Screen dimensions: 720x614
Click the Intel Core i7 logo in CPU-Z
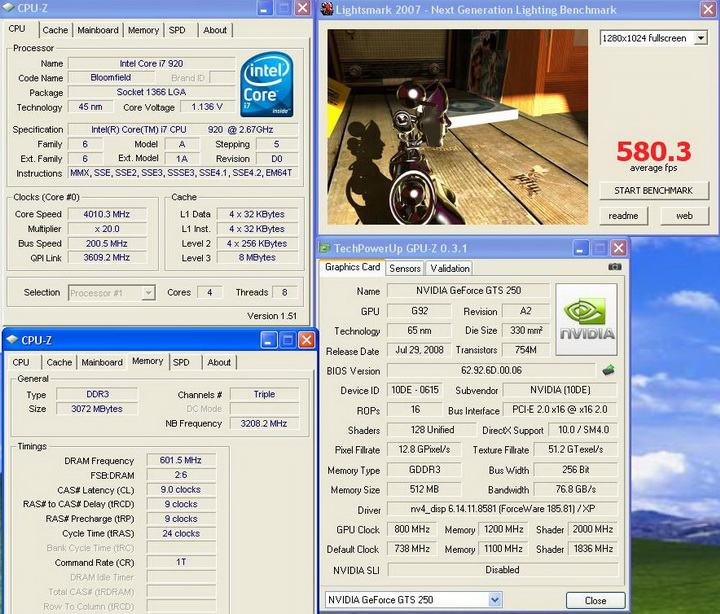click(x=267, y=84)
